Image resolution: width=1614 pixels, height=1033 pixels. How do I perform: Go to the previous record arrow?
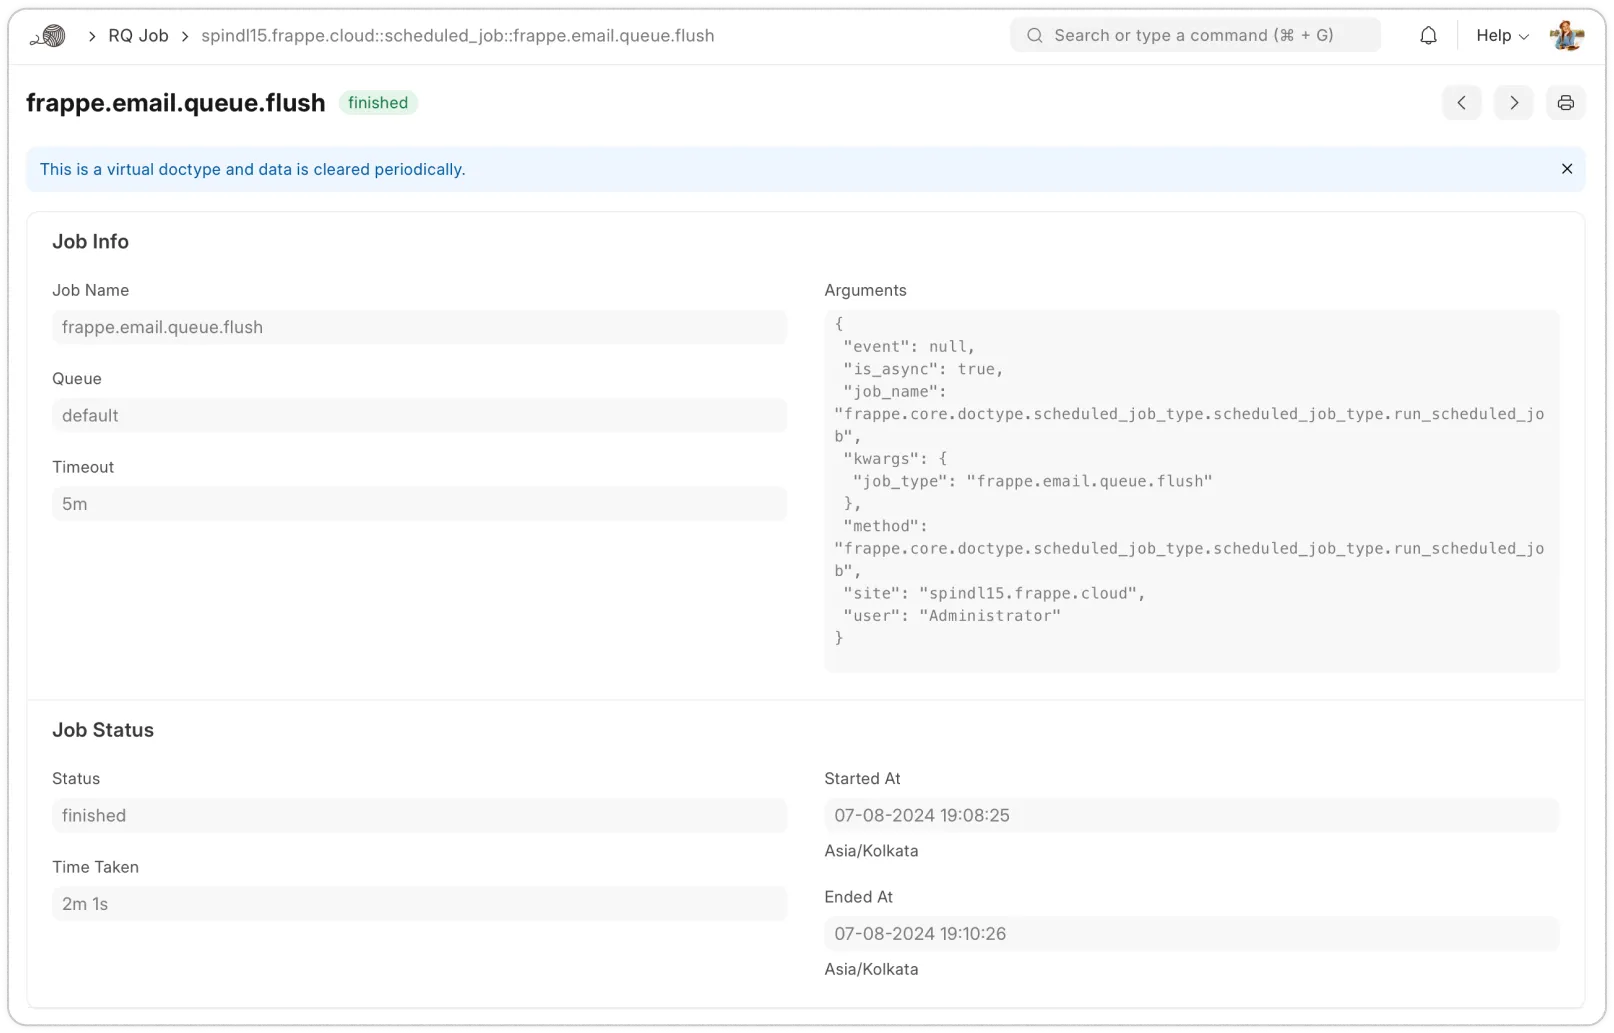(1462, 102)
